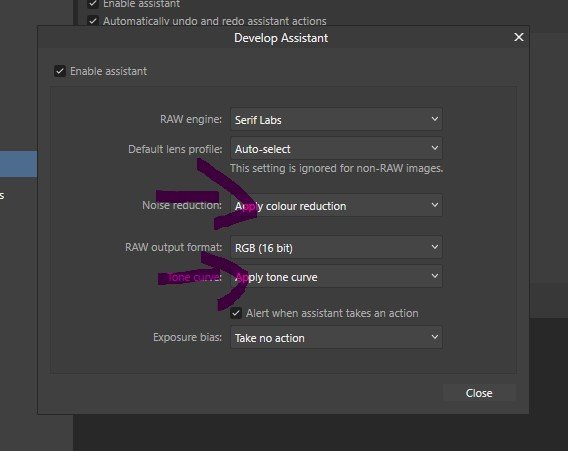Expand the Tone curve dropdown
568x451 pixels.
[336, 276]
